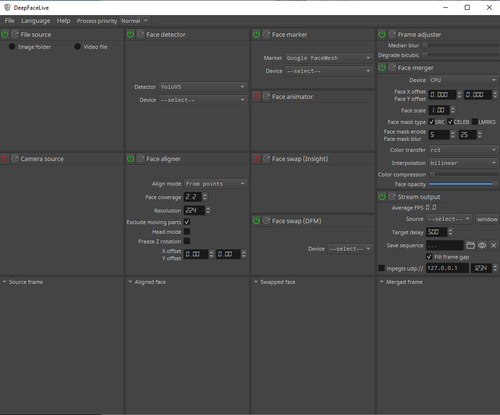Reset Face marker settings icon
The width and height of the screenshot is (500, 415).
tap(266, 34)
